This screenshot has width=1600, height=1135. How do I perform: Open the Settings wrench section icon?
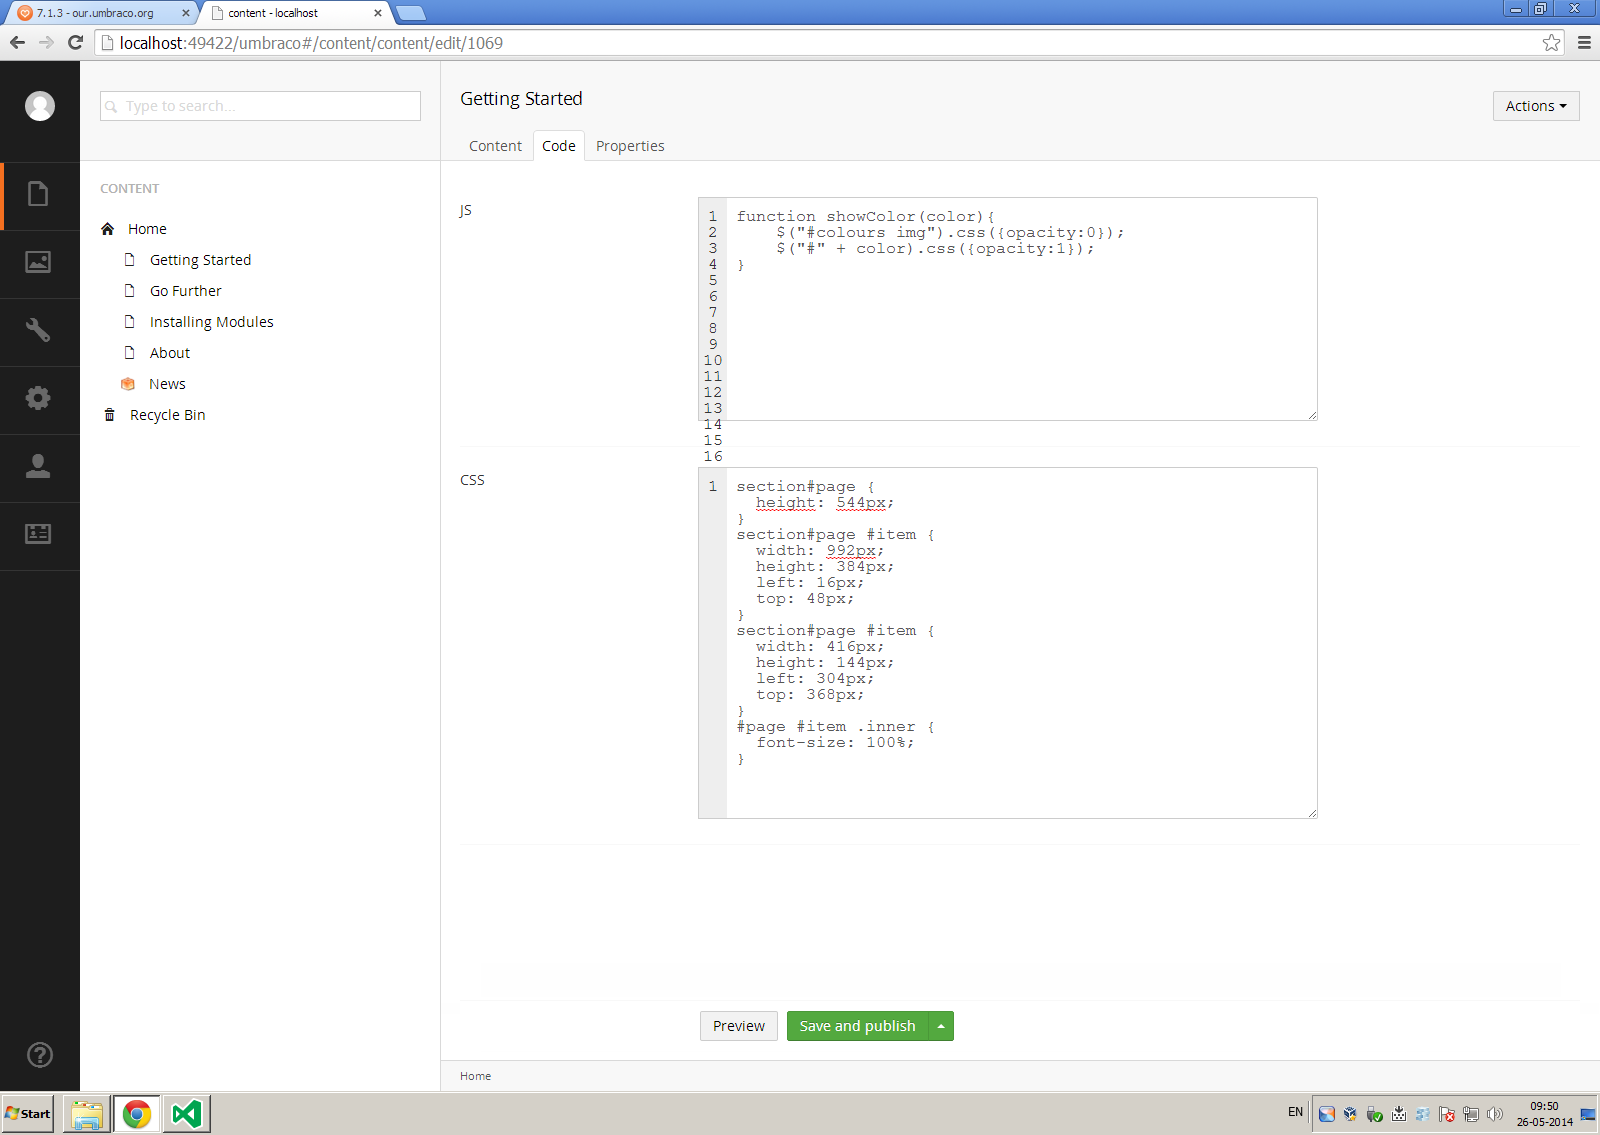point(38,330)
